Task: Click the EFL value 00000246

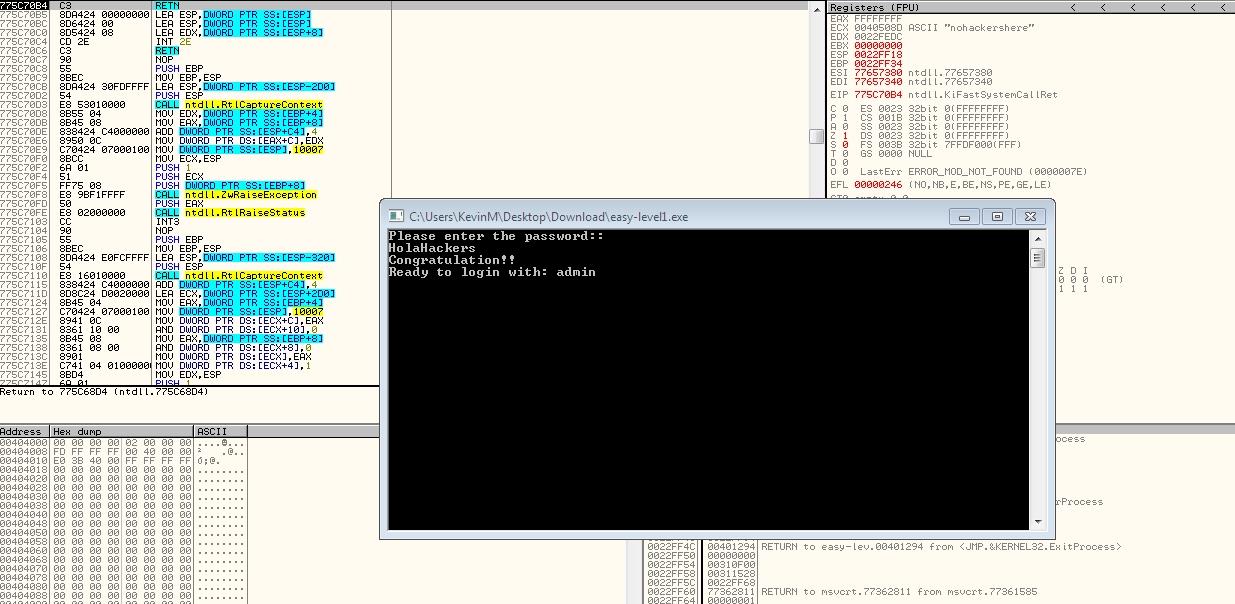Action: 878,185
